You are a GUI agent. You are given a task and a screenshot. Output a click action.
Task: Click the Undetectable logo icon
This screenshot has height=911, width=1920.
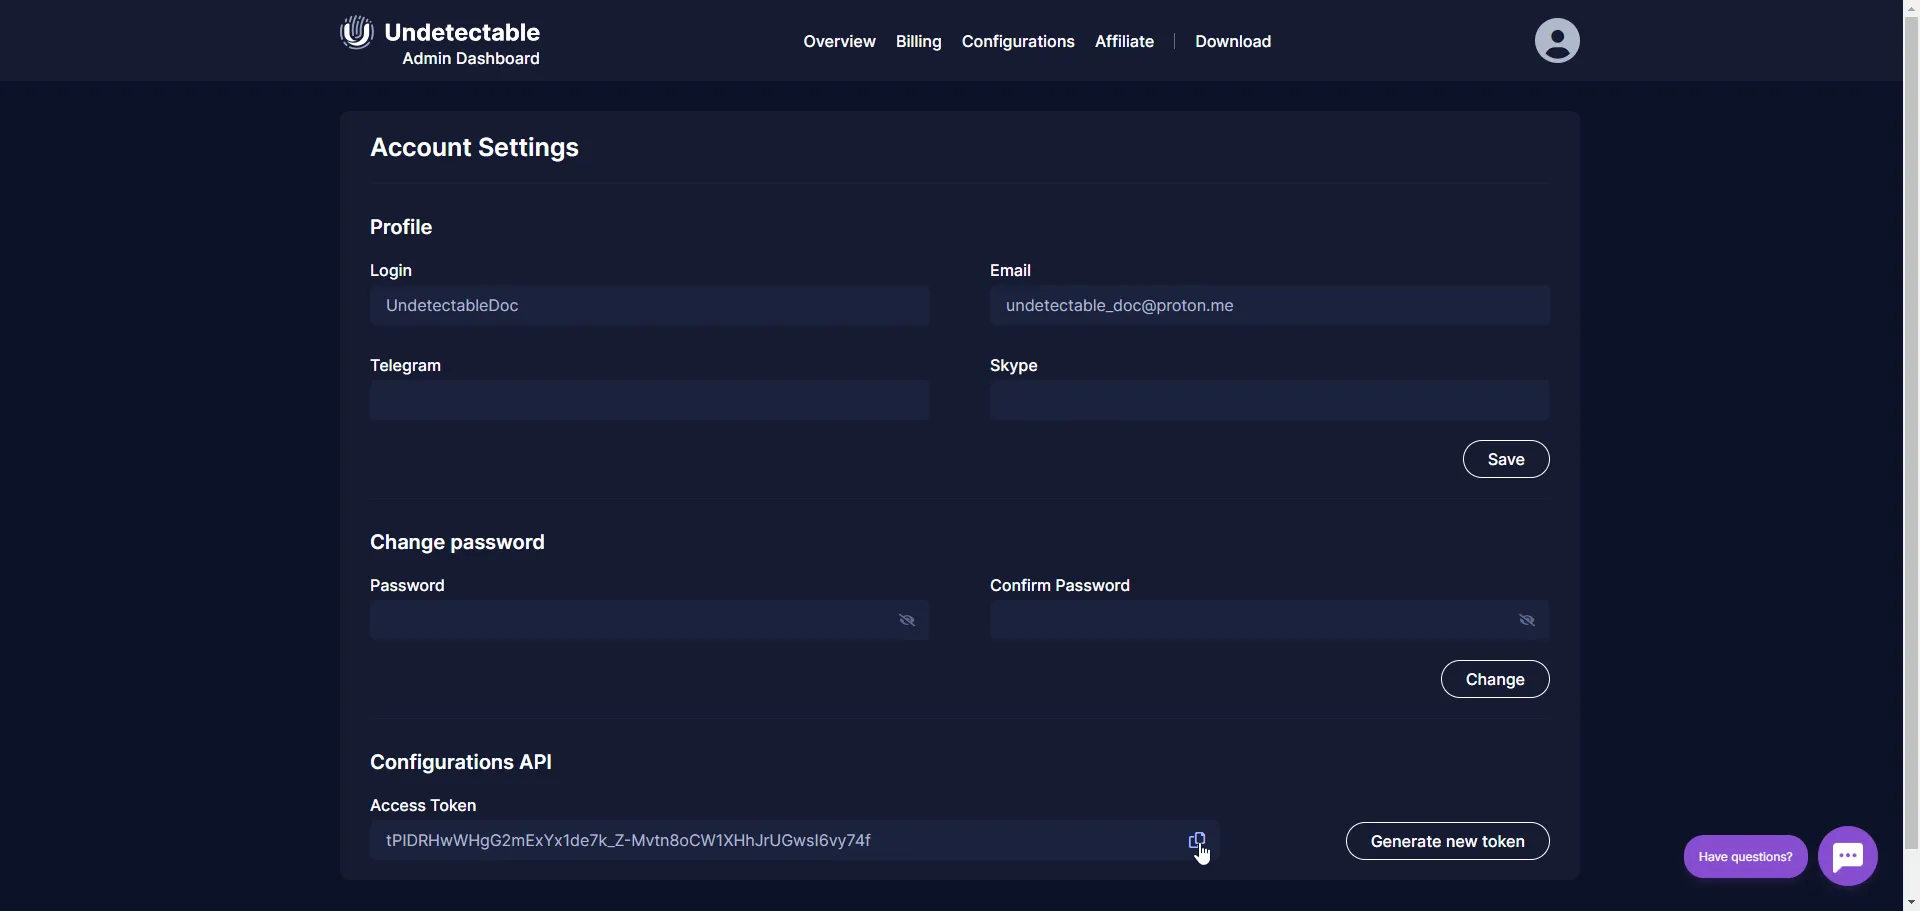(x=357, y=32)
